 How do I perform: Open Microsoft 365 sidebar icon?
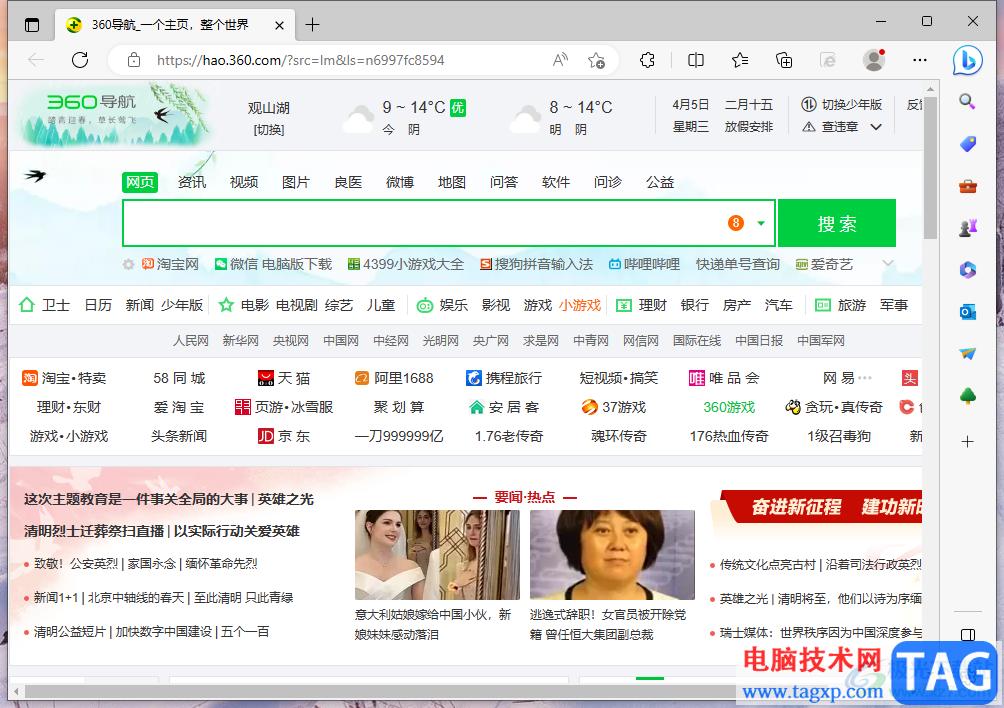pos(968,270)
